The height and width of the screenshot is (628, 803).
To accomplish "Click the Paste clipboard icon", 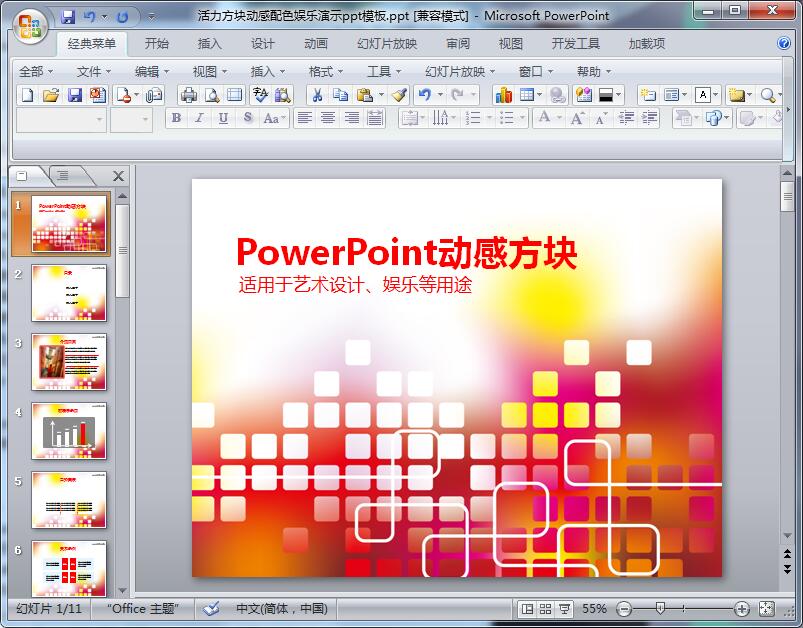I will (x=364, y=95).
